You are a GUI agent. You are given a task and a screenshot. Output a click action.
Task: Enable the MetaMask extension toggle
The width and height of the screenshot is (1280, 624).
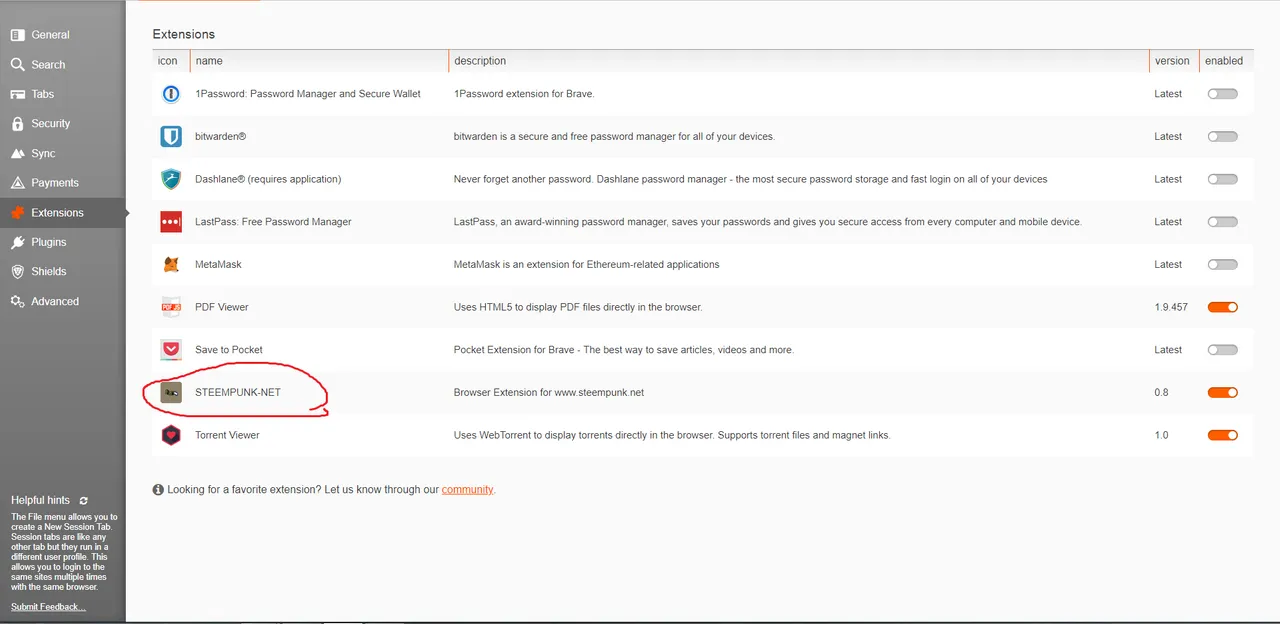[x=1222, y=265]
